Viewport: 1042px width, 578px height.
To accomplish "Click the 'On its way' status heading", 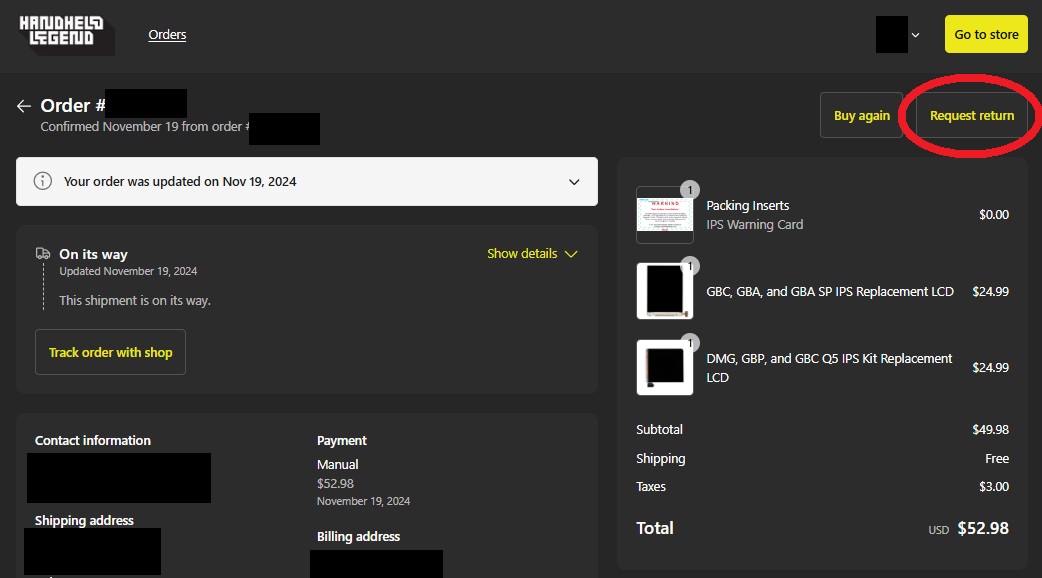I will (93, 254).
